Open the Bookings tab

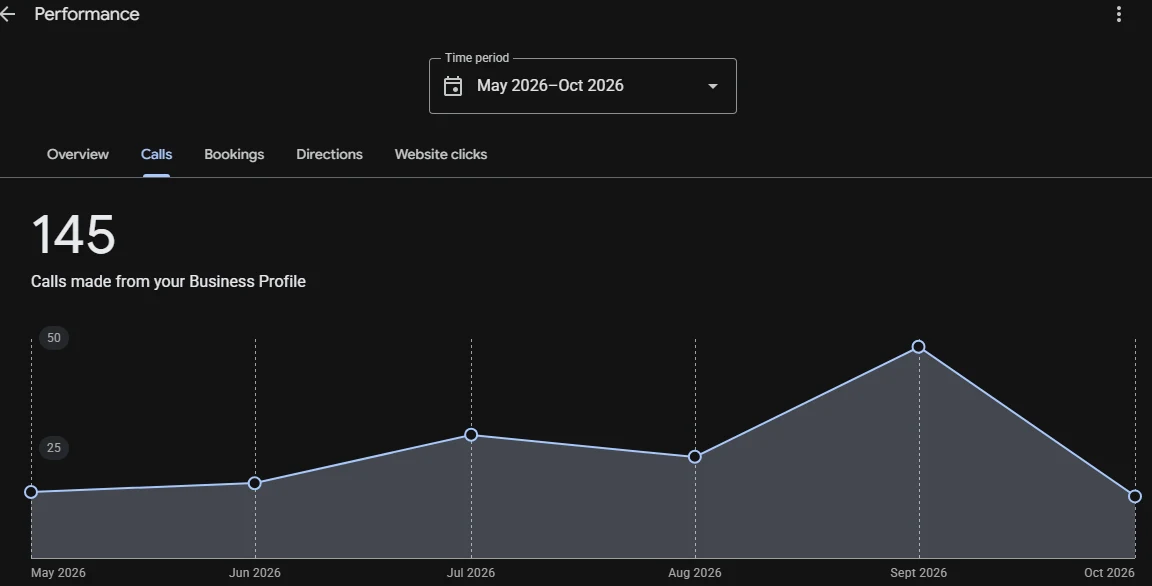234,154
